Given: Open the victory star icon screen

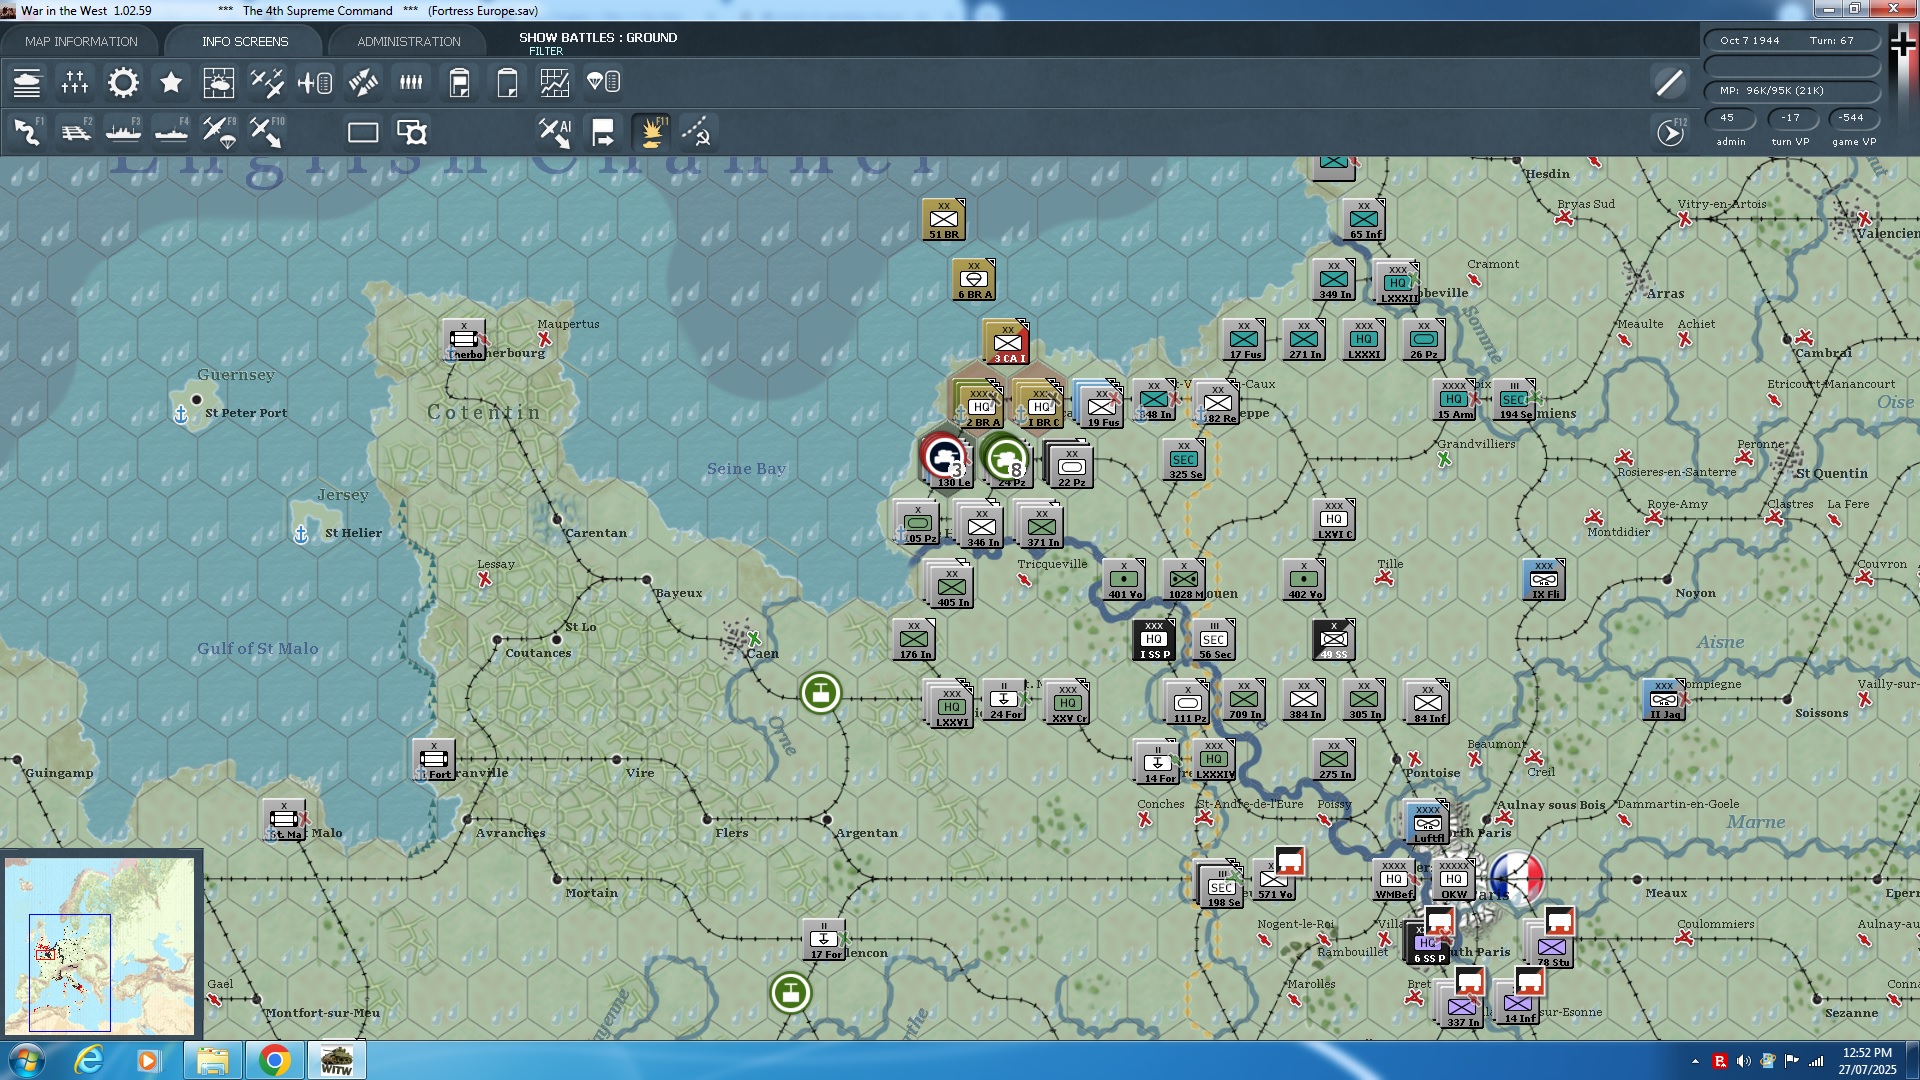Looking at the screenshot, I should click(171, 82).
